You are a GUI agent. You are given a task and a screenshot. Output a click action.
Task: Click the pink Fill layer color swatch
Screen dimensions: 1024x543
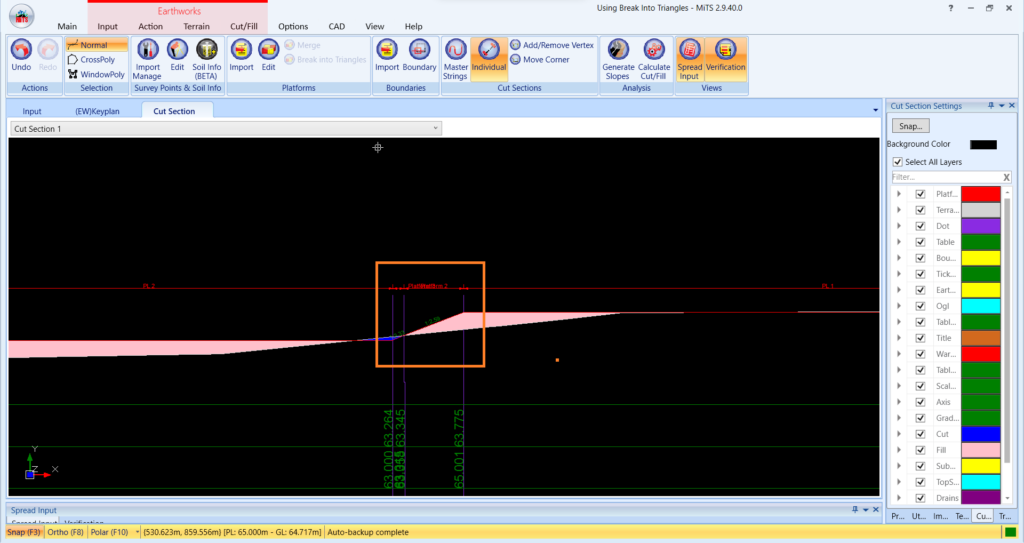point(980,450)
